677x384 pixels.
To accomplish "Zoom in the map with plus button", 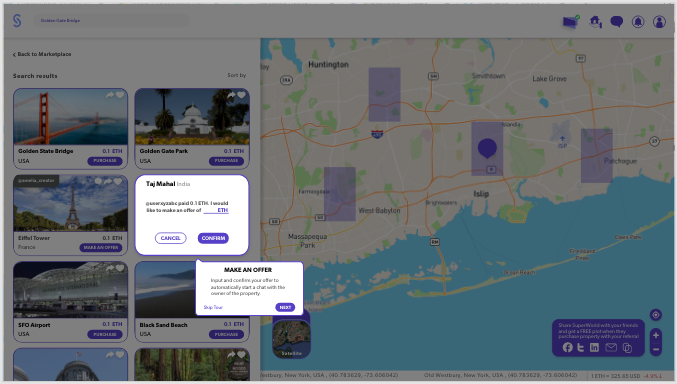I will pos(655,335).
